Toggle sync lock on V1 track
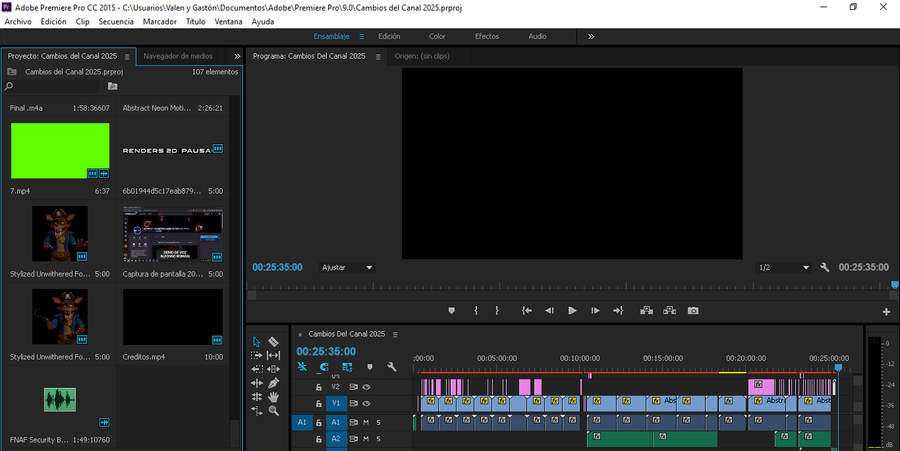This screenshot has width=900, height=451. click(354, 403)
